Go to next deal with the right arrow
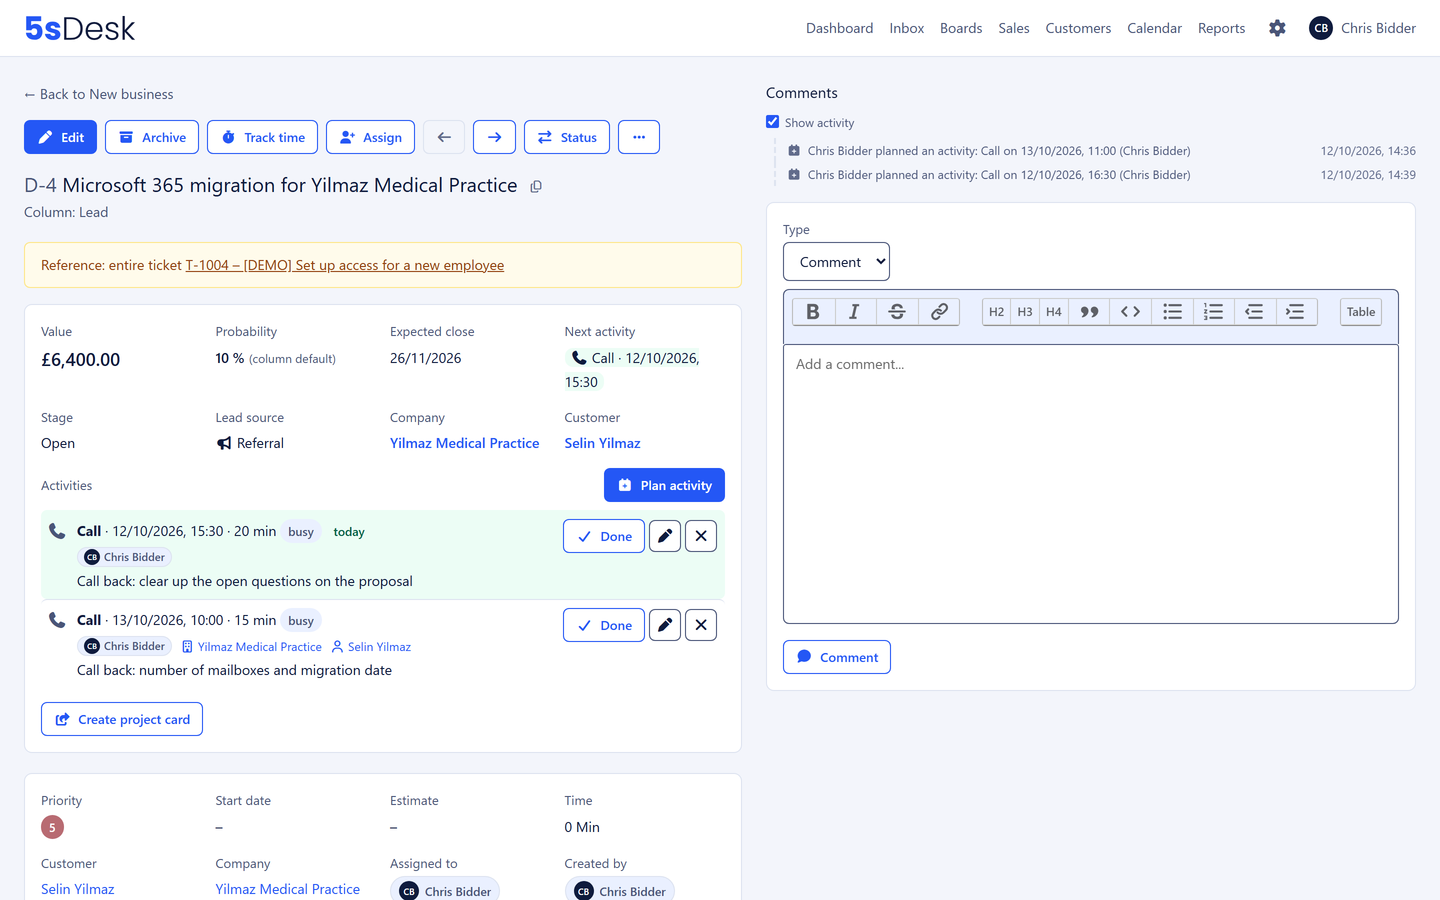 pos(494,137)
